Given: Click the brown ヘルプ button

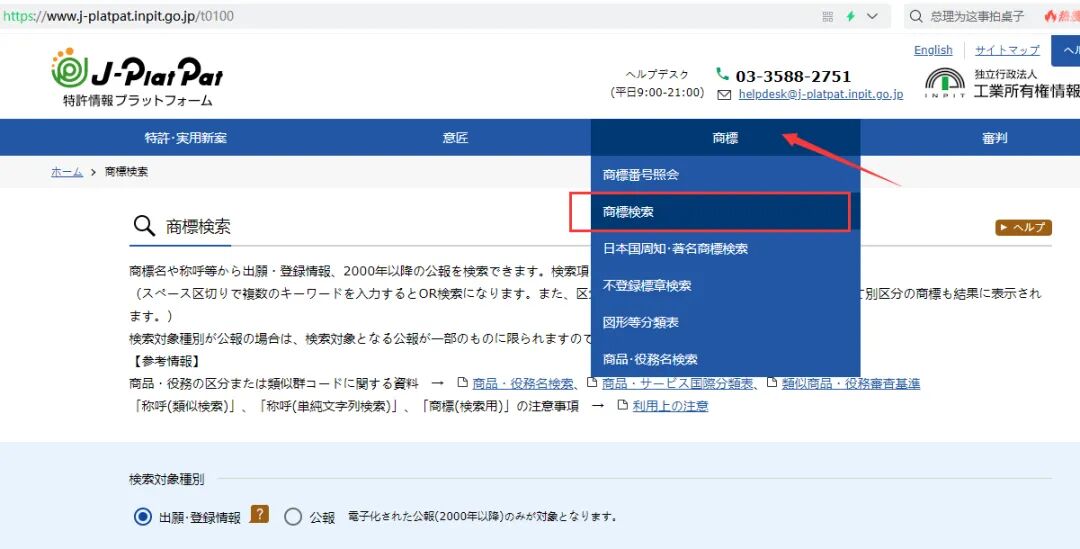Looking at the screenshot, I should (1023, 227).
